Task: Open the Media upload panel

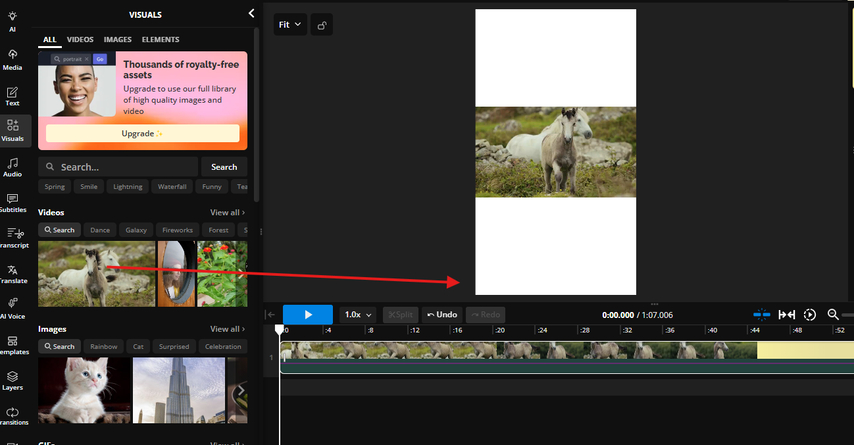Action: tap(12, 60)
